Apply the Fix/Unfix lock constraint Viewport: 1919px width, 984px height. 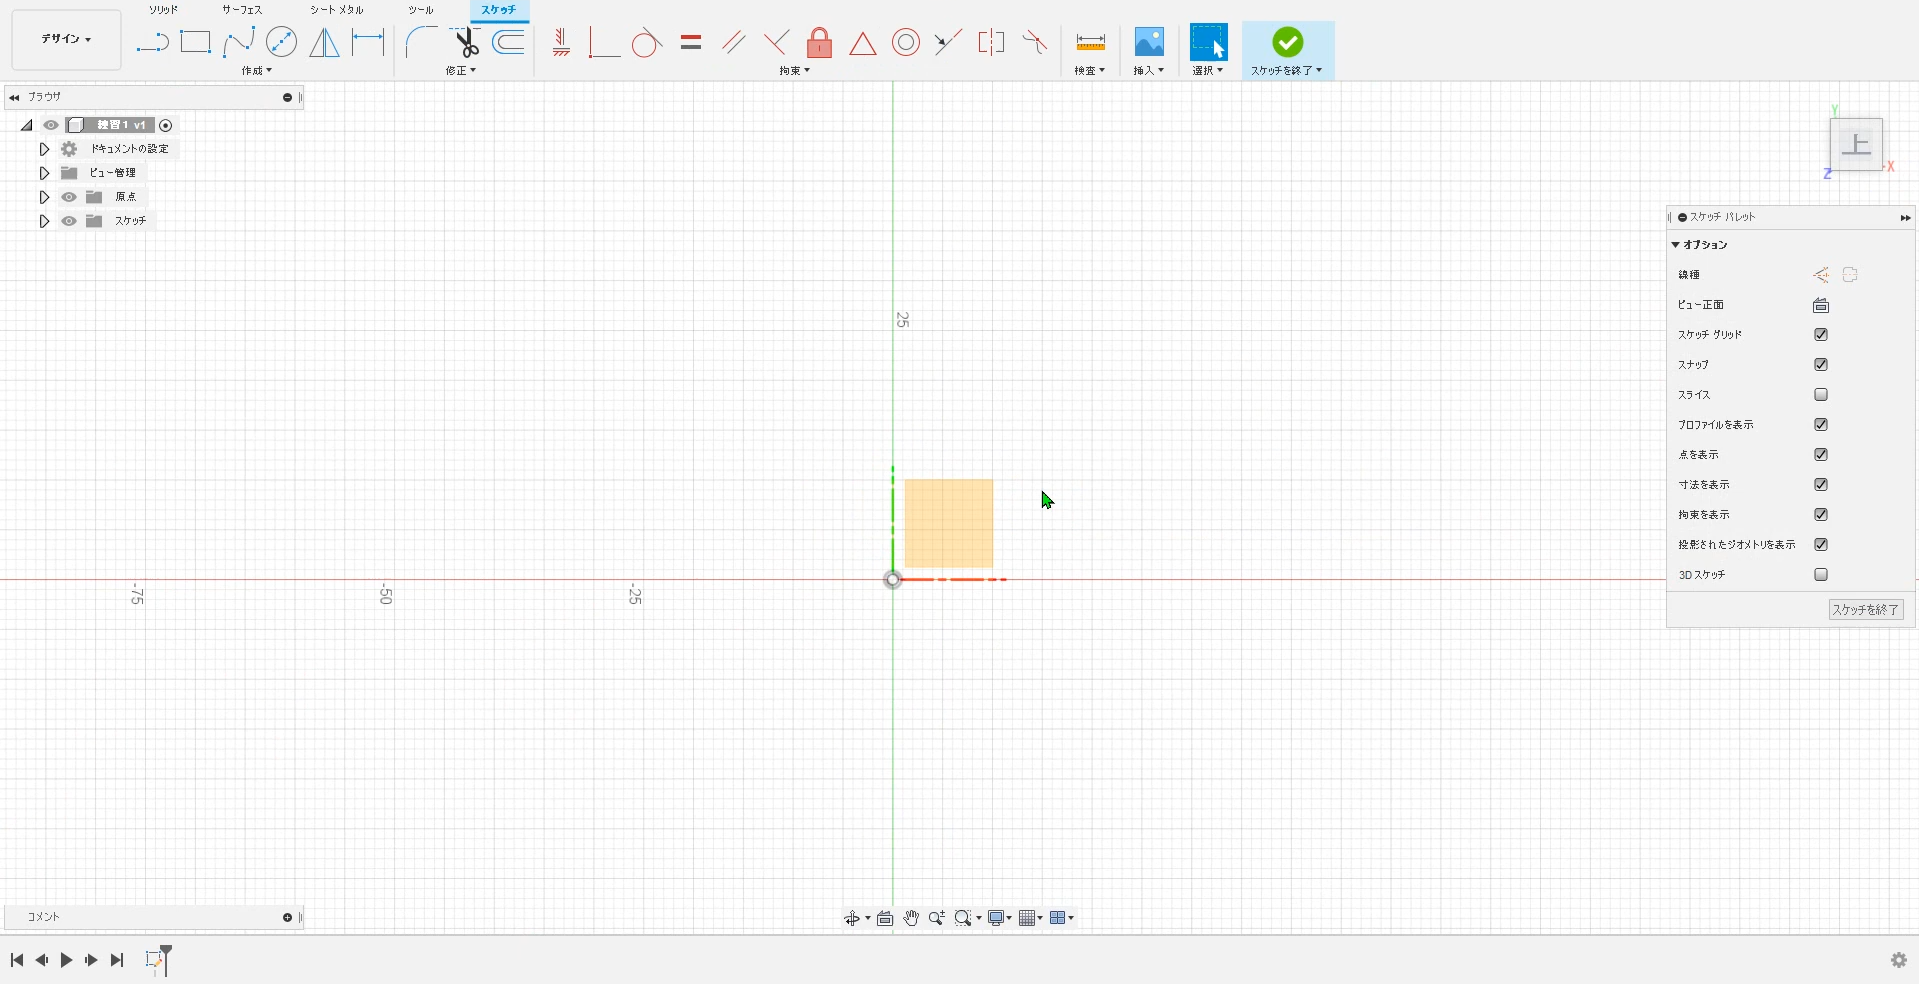click(819, 42)
